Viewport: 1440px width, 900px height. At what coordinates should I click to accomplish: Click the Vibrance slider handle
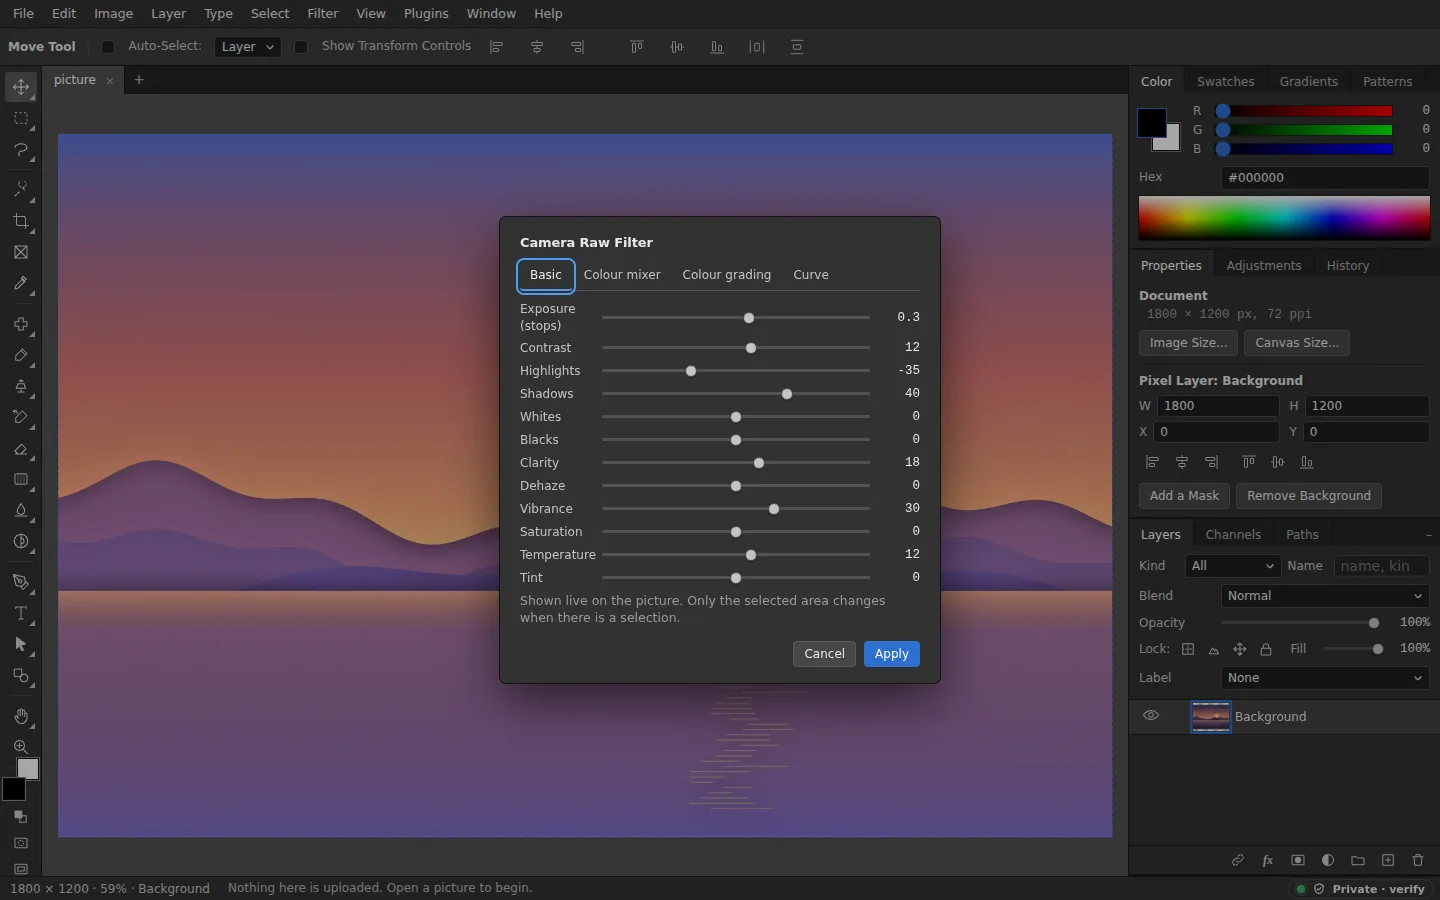pos(774,509)
